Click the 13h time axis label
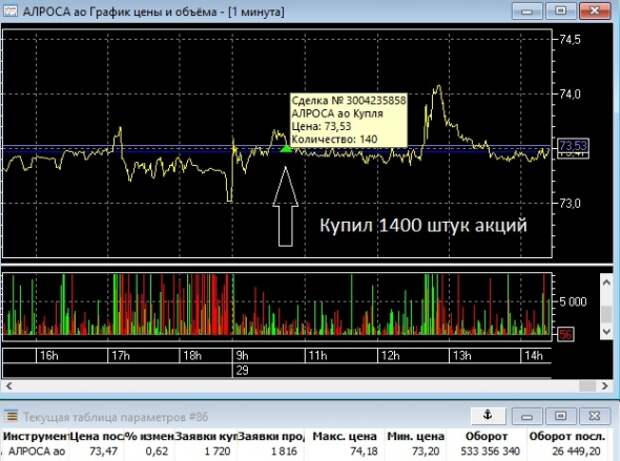 462,355
